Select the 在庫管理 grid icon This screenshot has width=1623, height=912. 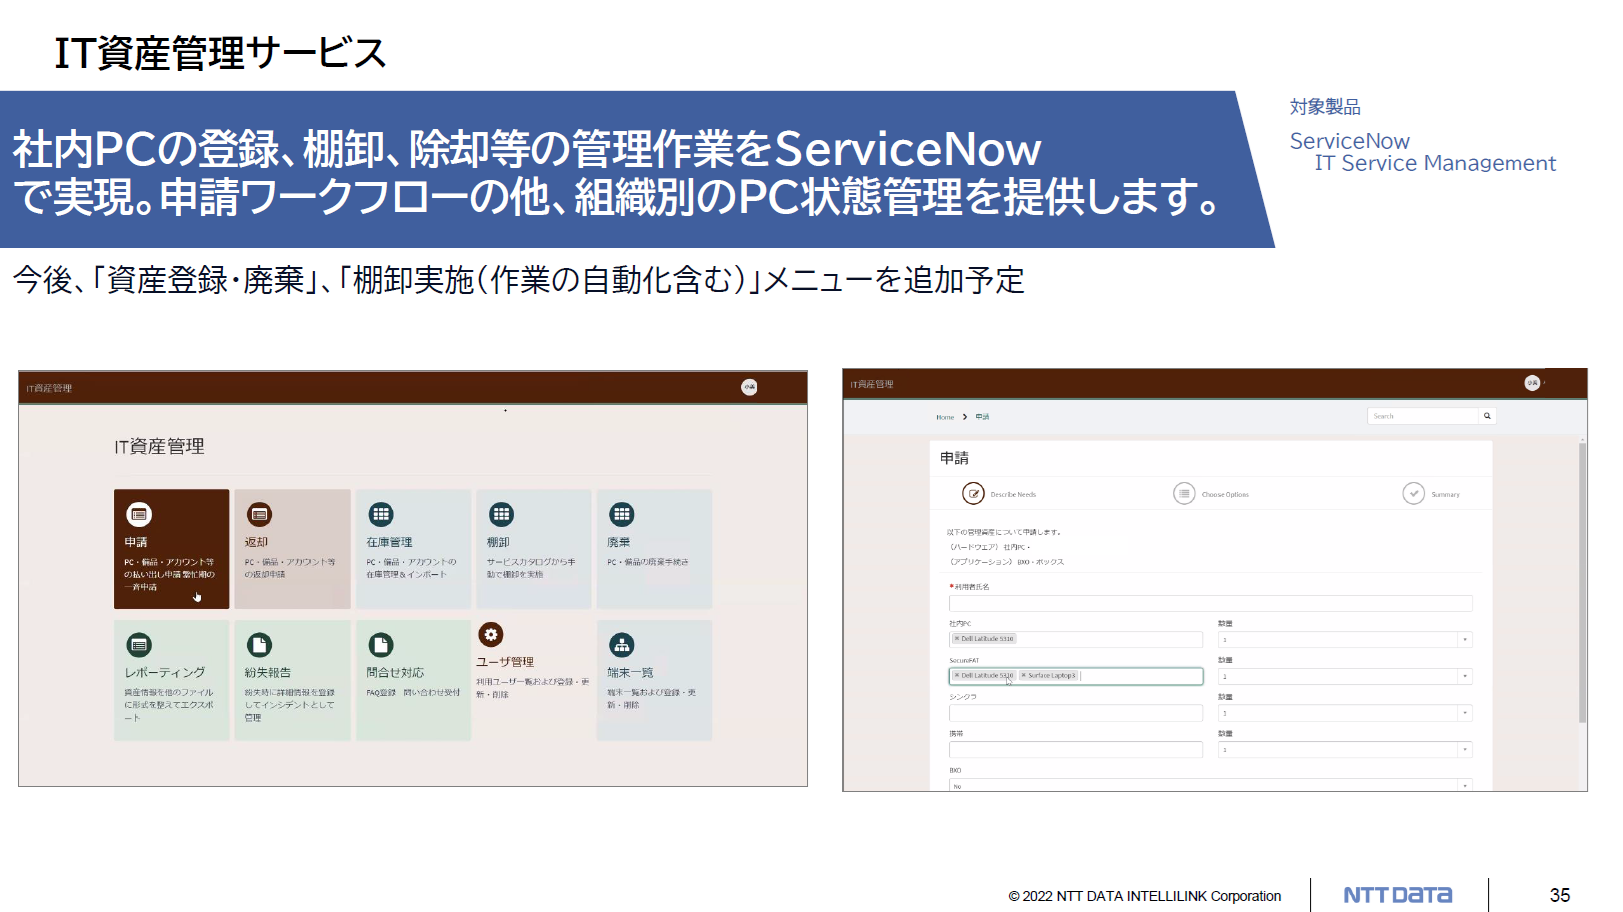pos(380,514)
